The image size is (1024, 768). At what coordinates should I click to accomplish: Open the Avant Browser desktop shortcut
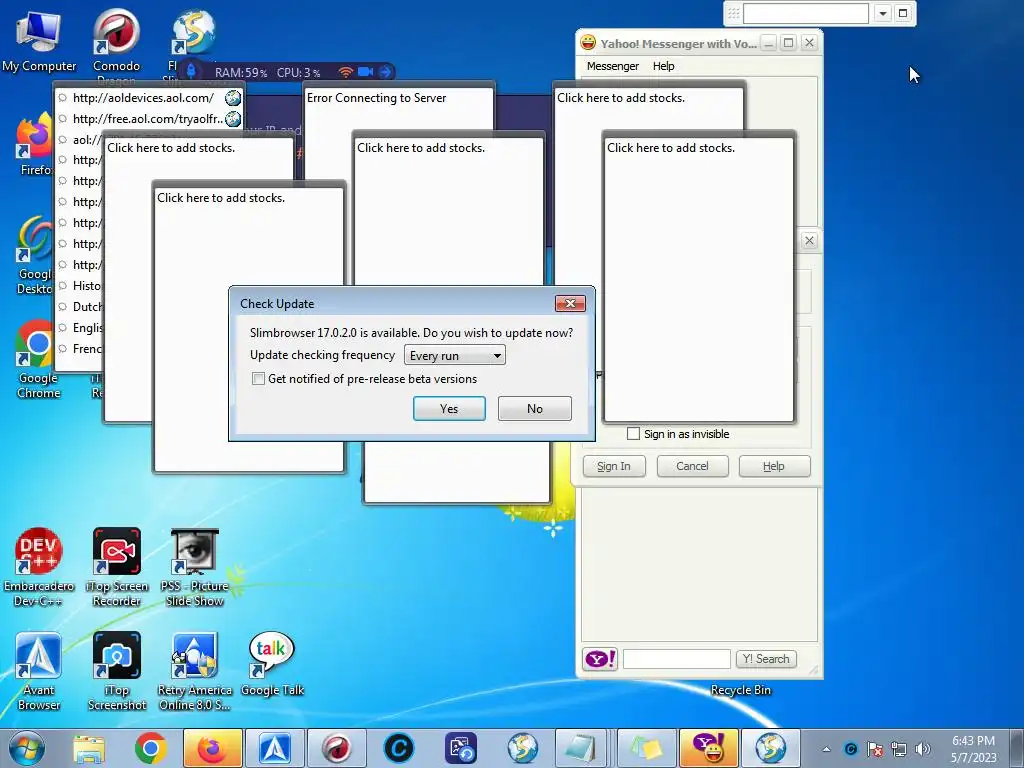[39, 671]
